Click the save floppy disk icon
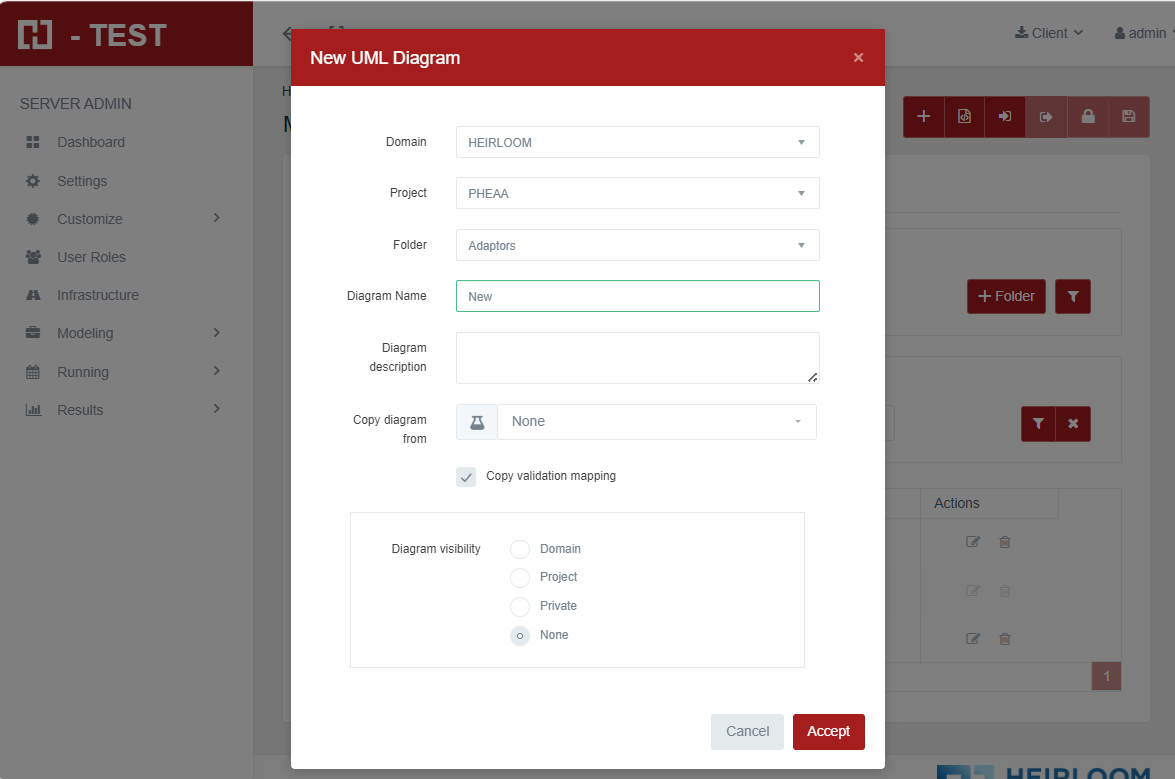 click(x=1128, y=117)
